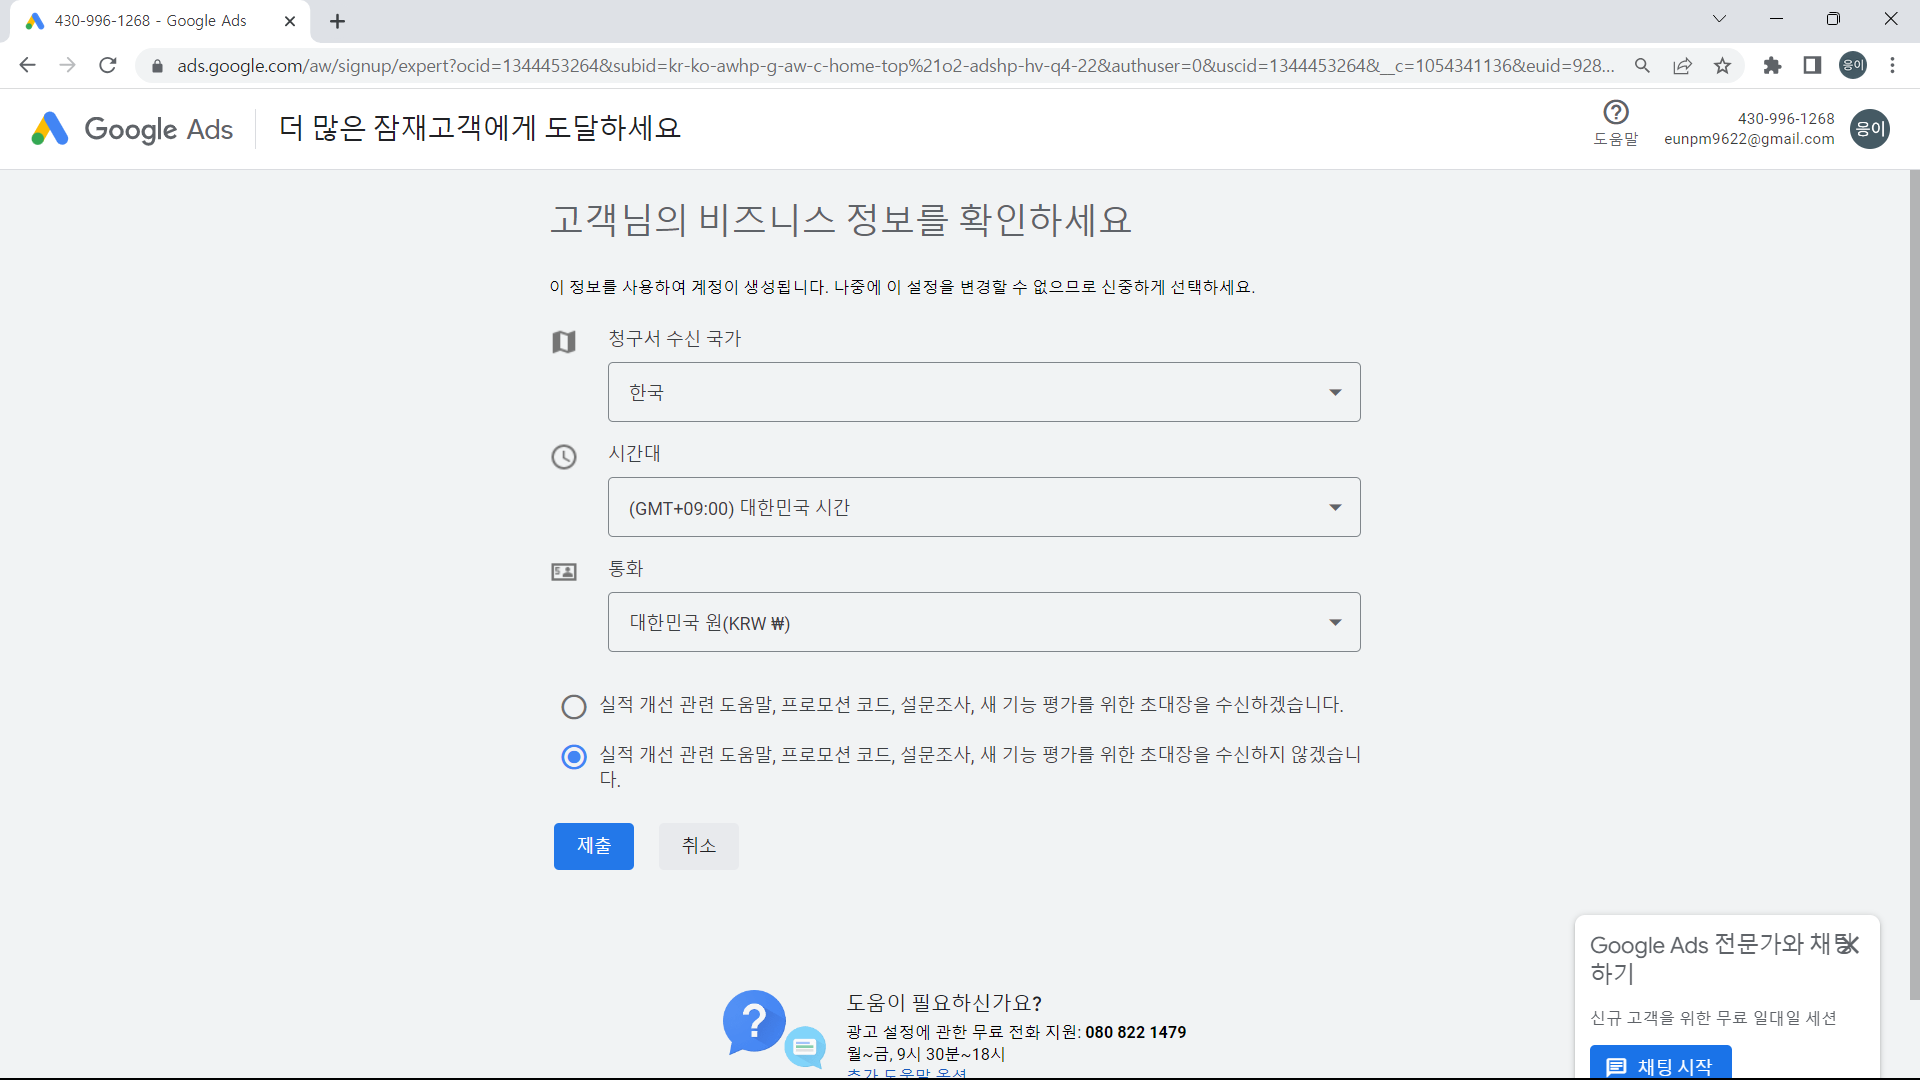This screenshot has width=1920, height=1080.
Task: Click inside the browser address bar
Action: [700, 65]
